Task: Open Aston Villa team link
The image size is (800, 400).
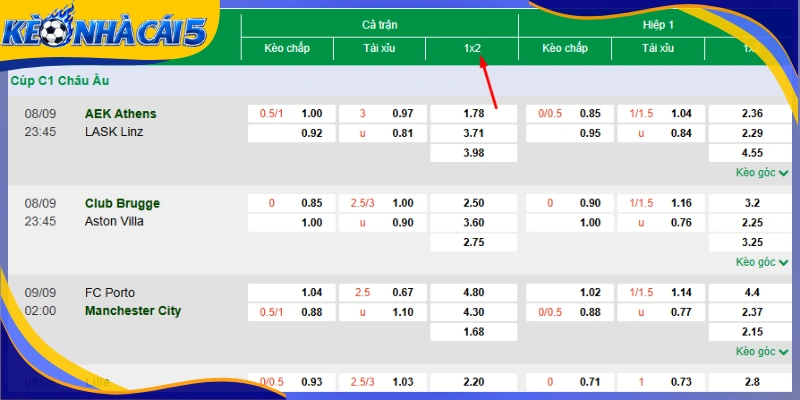Action: pyautogui.click(x=114, y=221)
